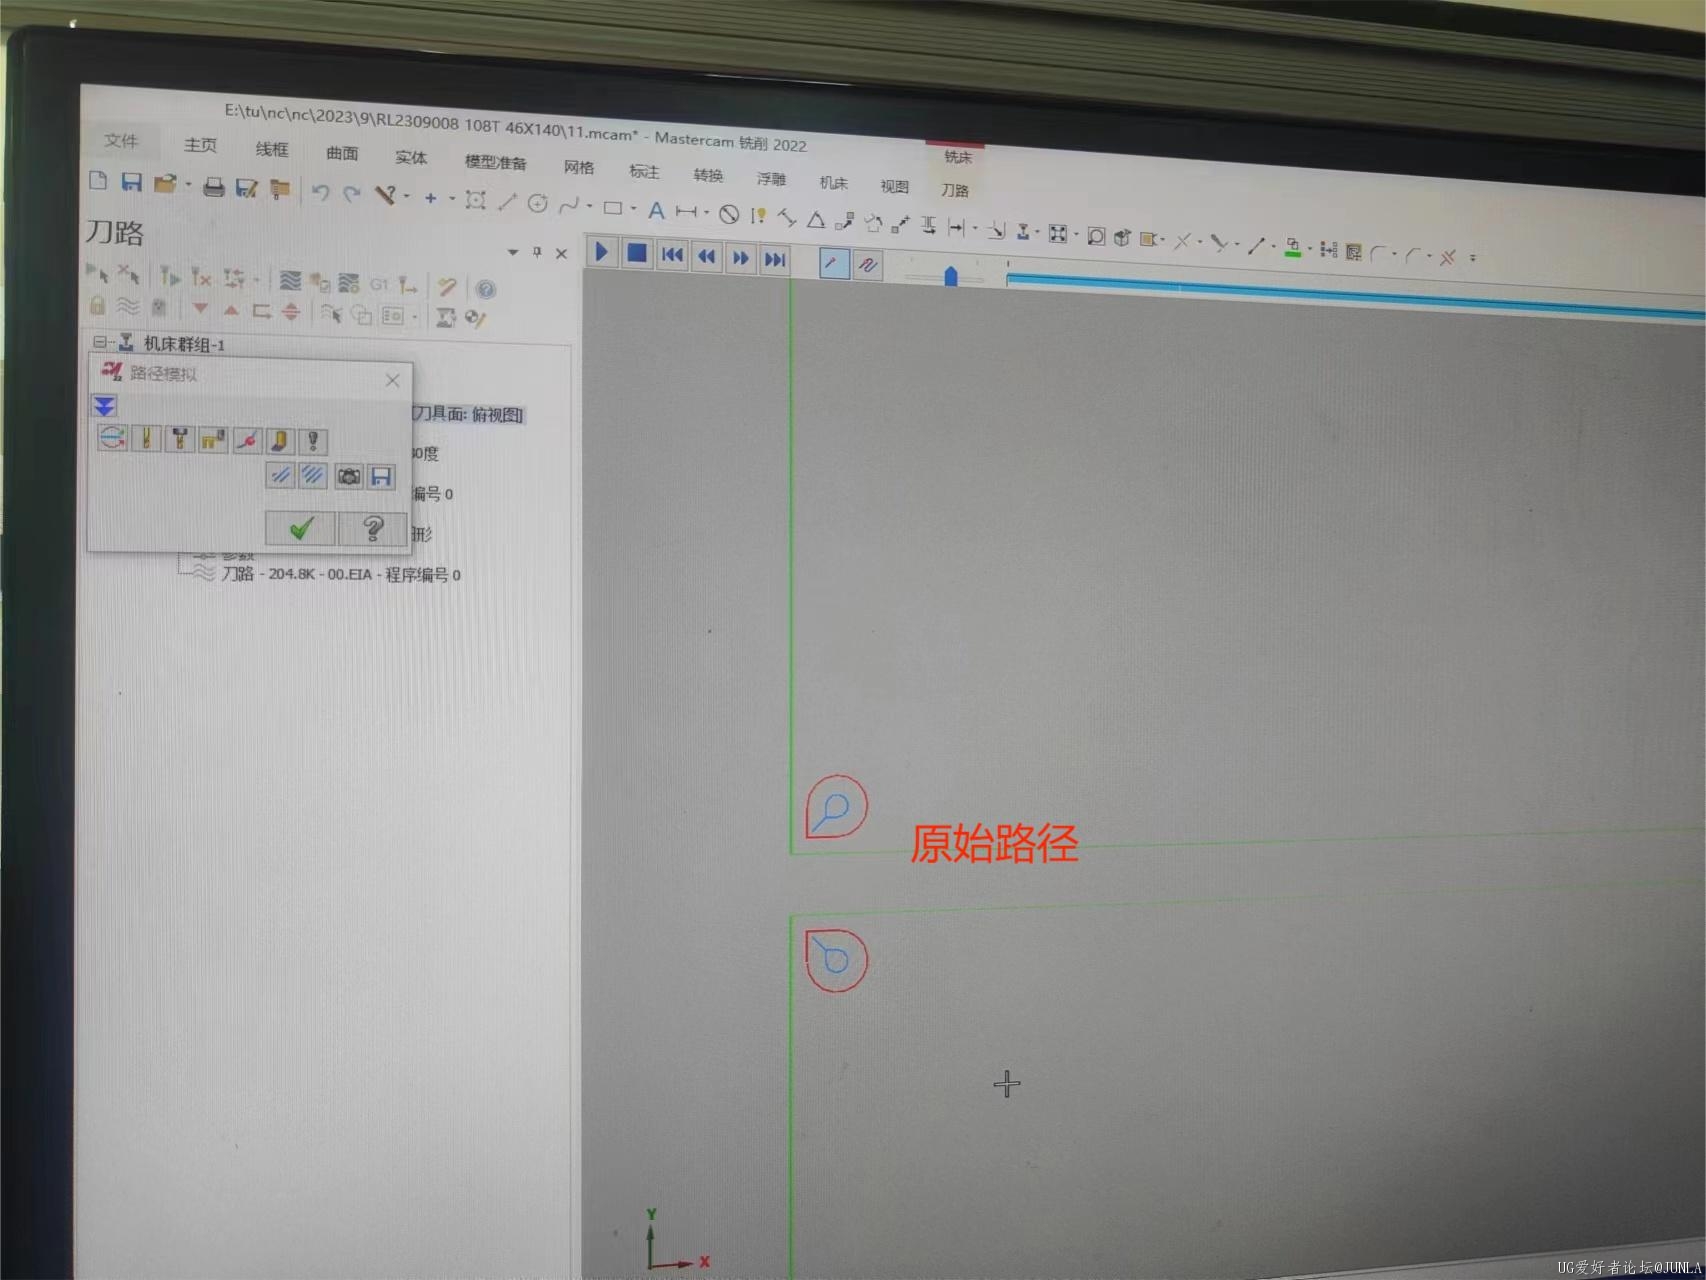Confirm path simulation with green checkmark

(x=301, y=528)
